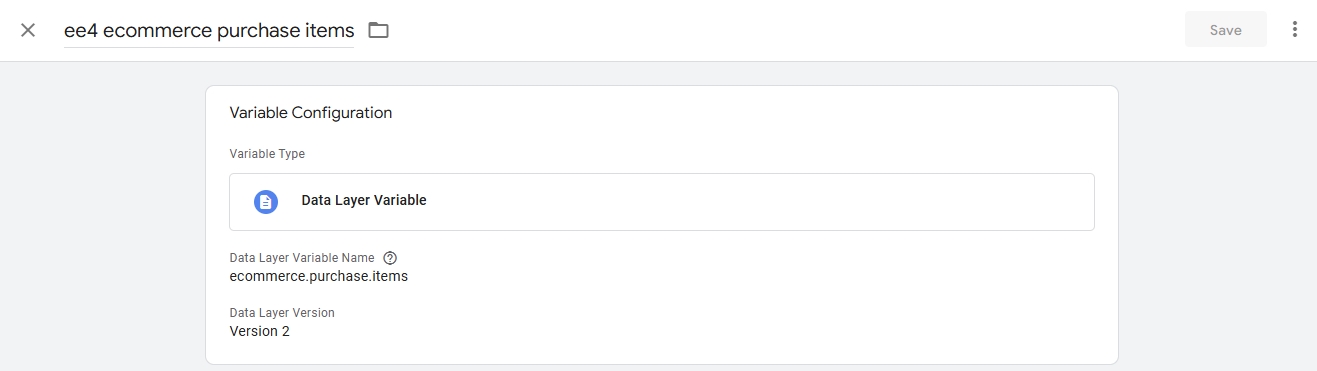The image size is (1317, 371).
Task: Close the variable editor panel
Action: pos(28,30)
